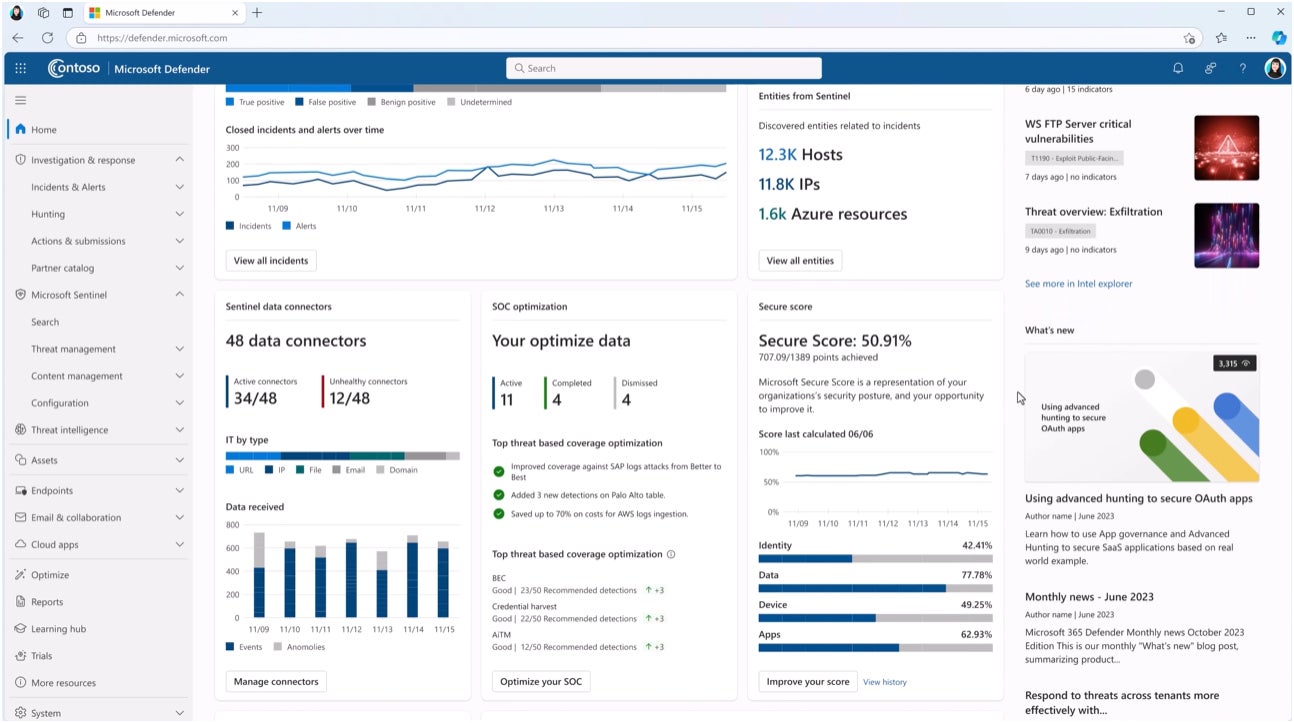Click the Learning hub icon

pos(20,629)
